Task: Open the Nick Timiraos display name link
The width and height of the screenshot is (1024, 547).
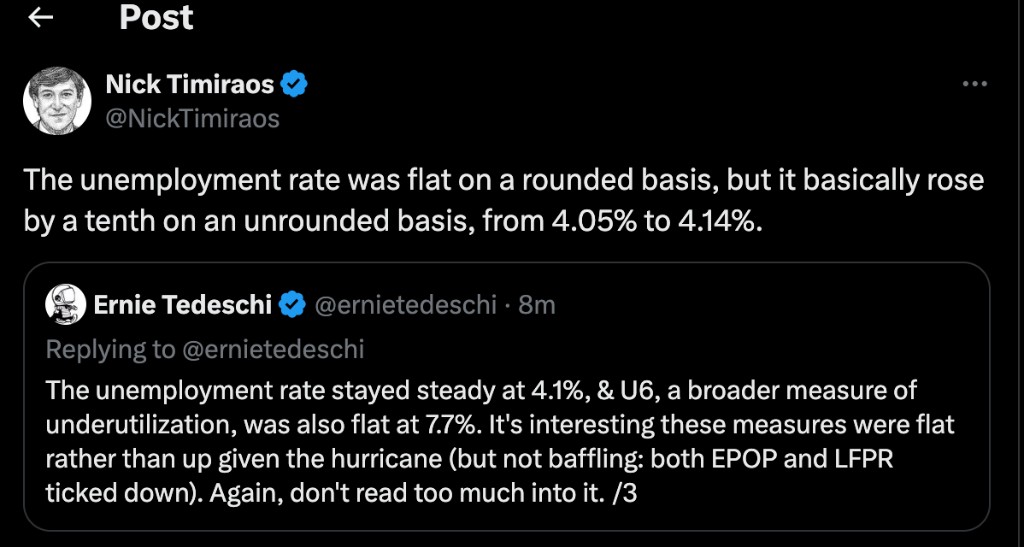Action: (x=189, y=84)
